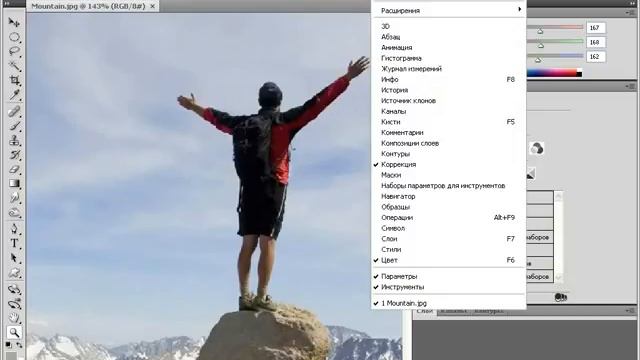Choose Инфо (F8) in the menu

point(448,79)
